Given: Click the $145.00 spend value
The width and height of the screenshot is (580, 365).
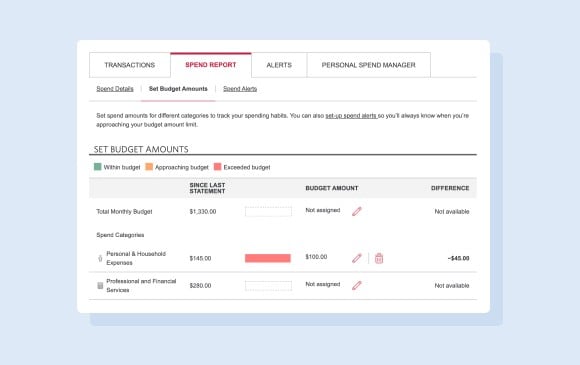Looking at the screenshot, I should coord(200,258).
